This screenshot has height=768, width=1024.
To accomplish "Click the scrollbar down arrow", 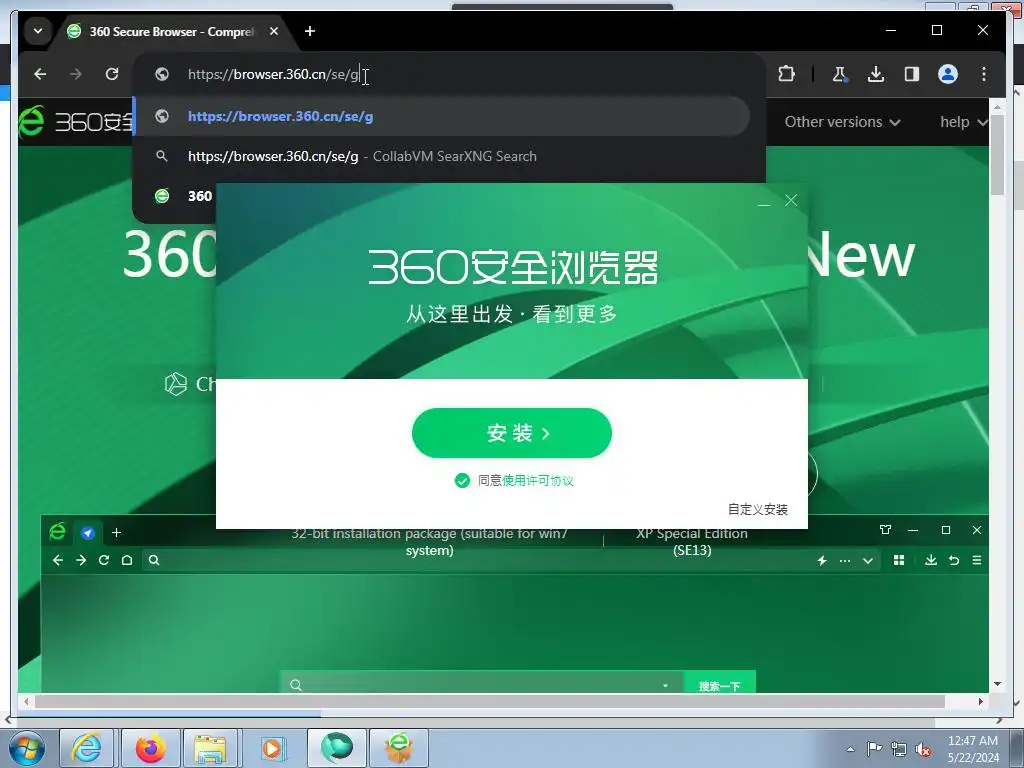I will pyautogui.click(x=997, y=684).
